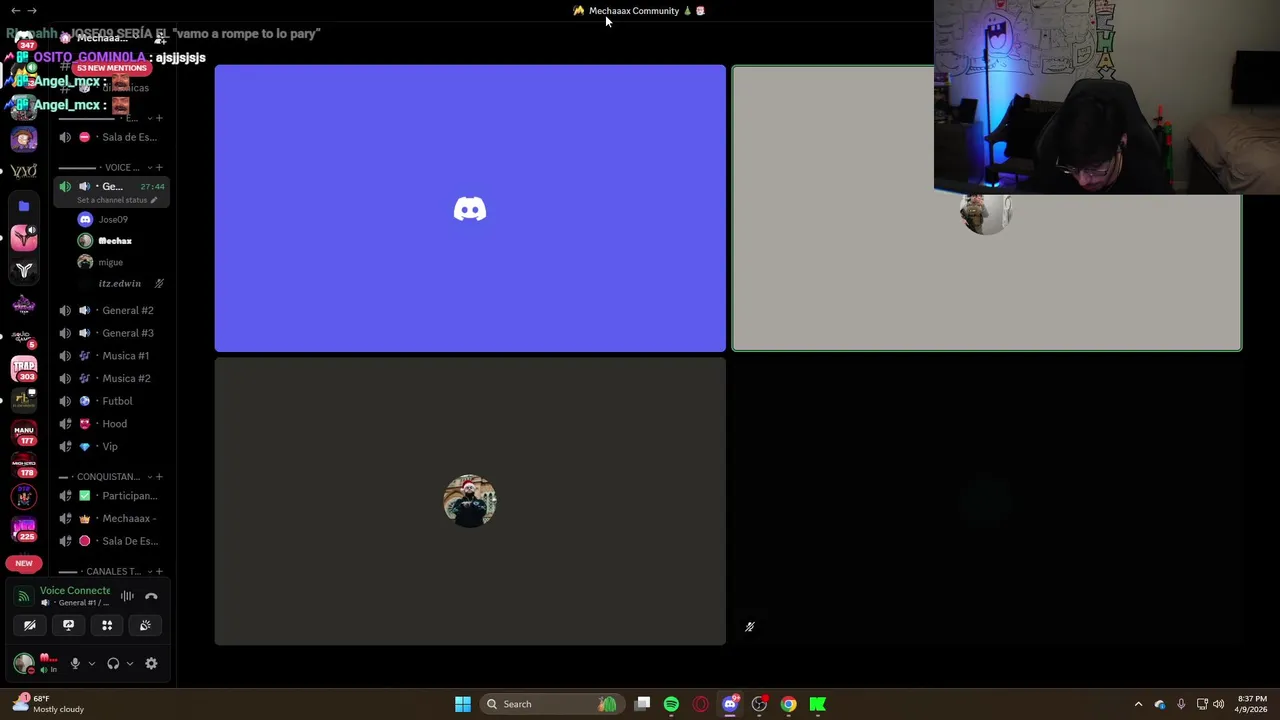Join the Musica #1 voice channel
The height and width of the screenshot is (720, 1280).
[111, 356]
